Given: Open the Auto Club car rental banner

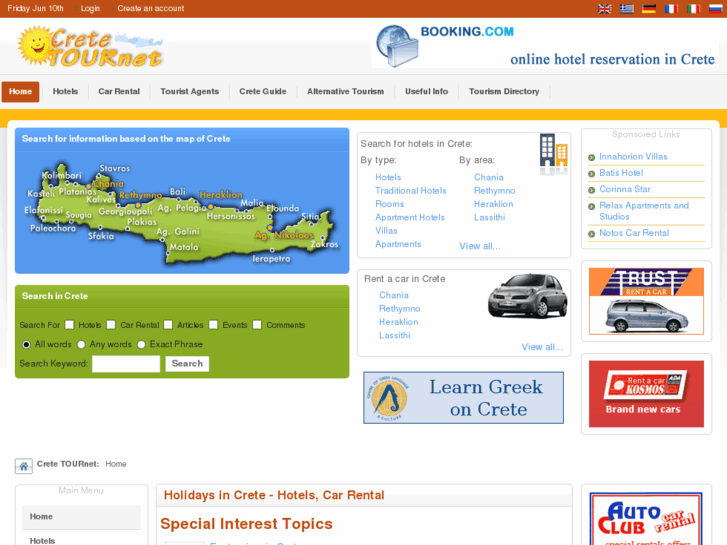Looking at the screenshot, I should tap(646, 519).
